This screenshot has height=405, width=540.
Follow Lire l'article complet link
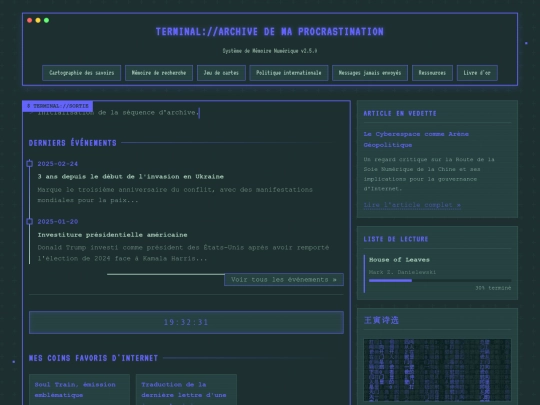pos(412,205)
